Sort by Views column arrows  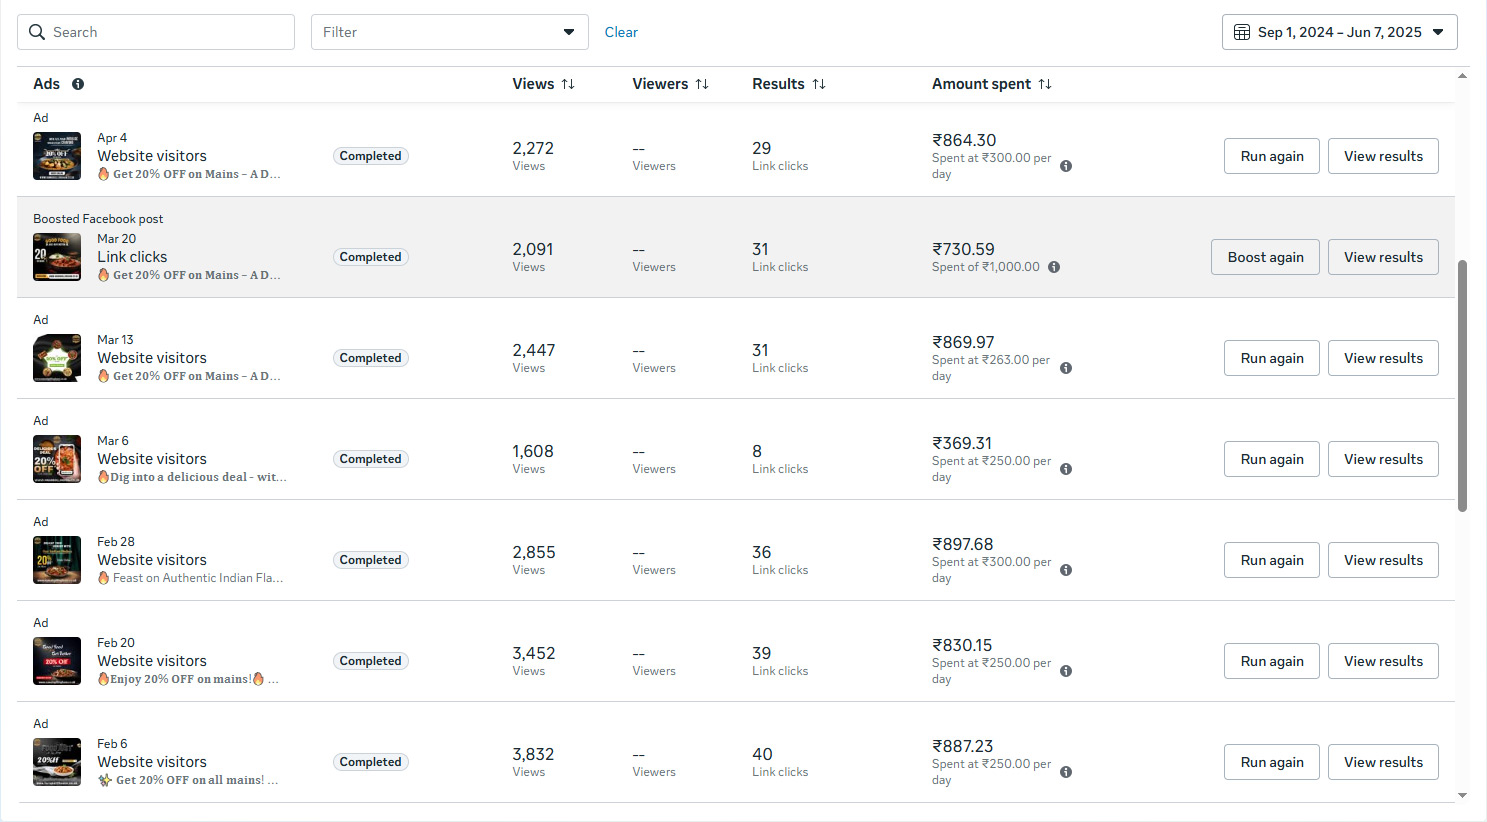[x=568, y=84]
